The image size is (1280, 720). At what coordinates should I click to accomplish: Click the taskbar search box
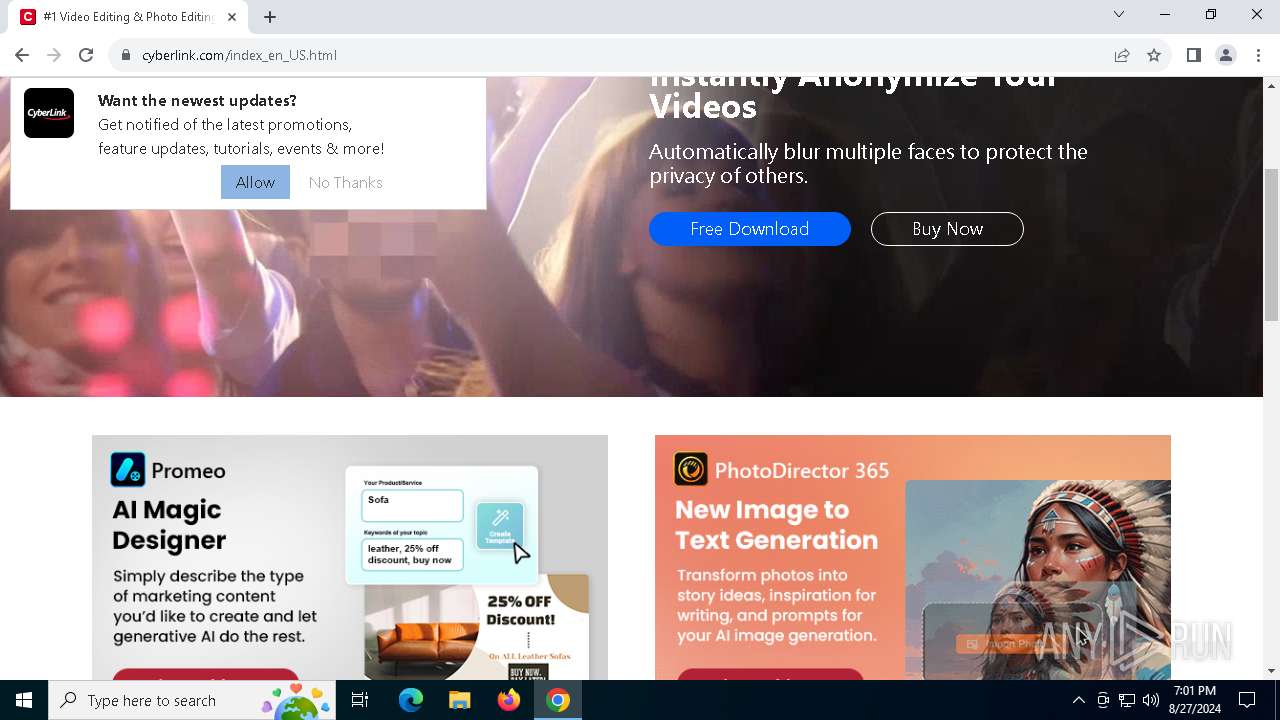(193, 700)
